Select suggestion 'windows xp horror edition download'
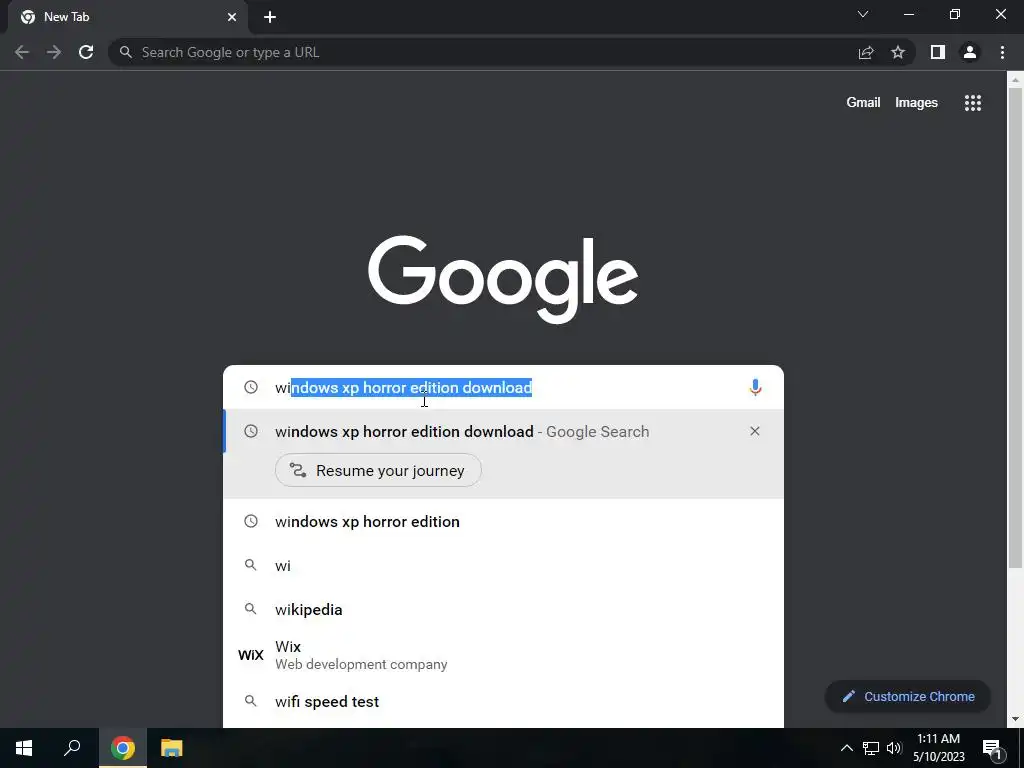 pyautogui.click(x=504, y=432)
